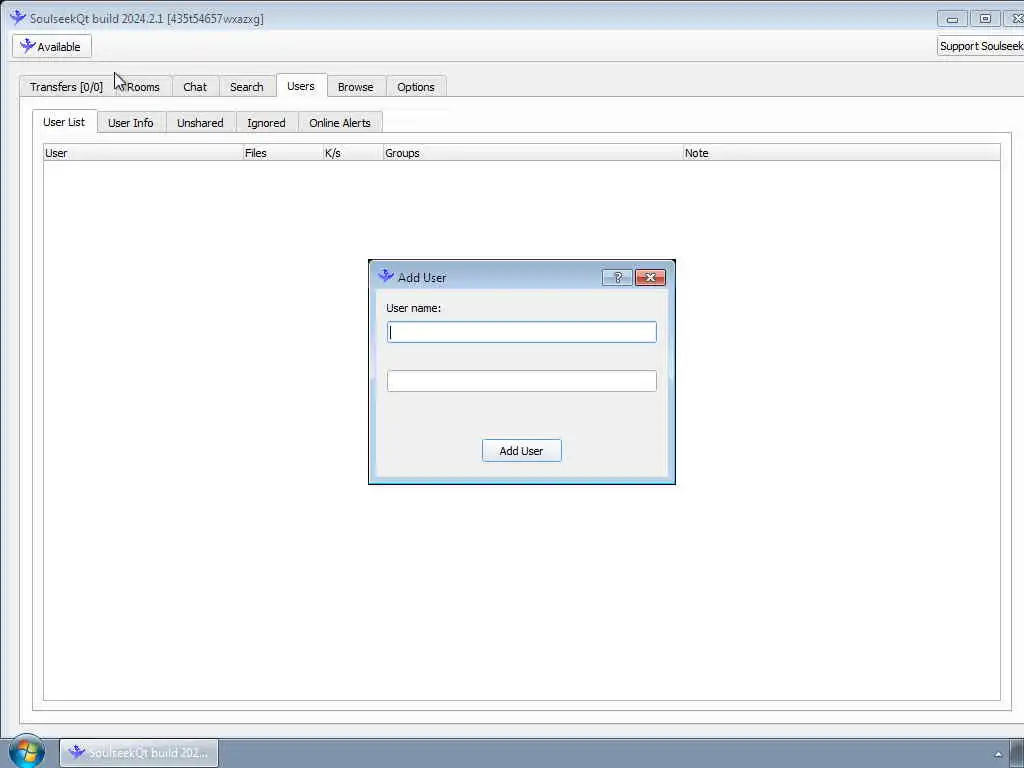Click the Soulseek bird icon in main title bar
Viewport: 1024px width, 768px height.
18,18
